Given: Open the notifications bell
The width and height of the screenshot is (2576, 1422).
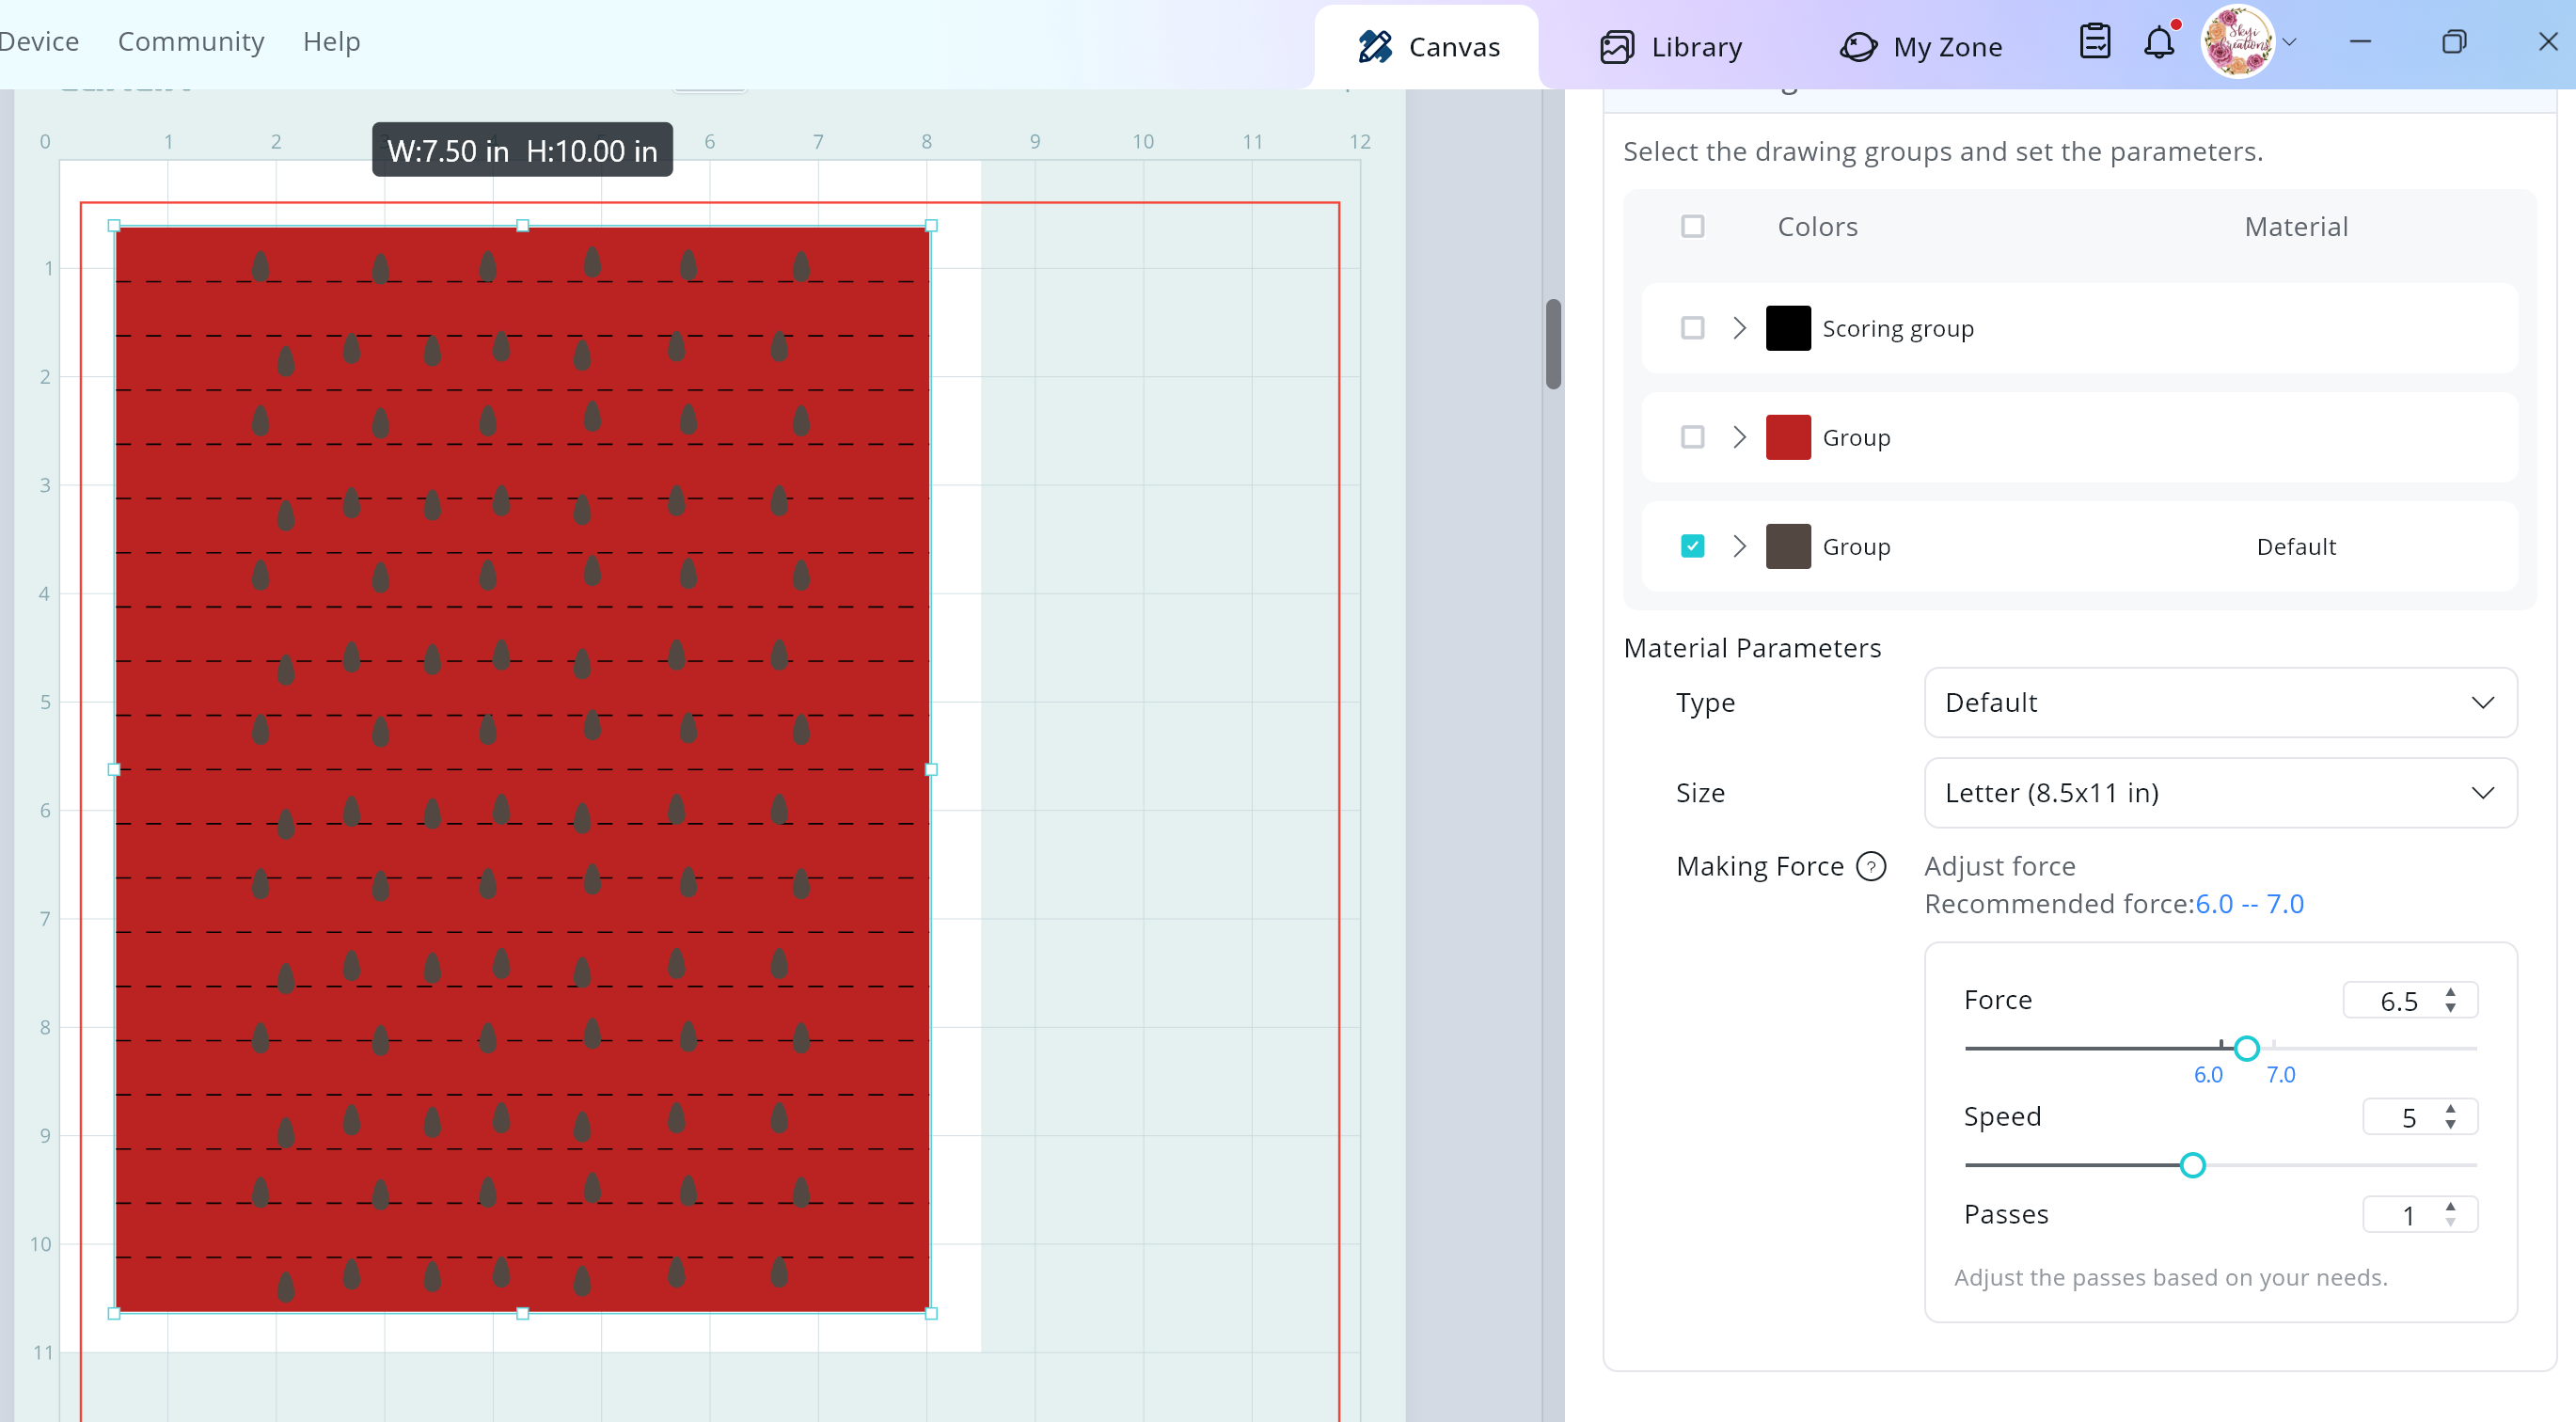Looking at the screenshot, I should coord(2159,42).
